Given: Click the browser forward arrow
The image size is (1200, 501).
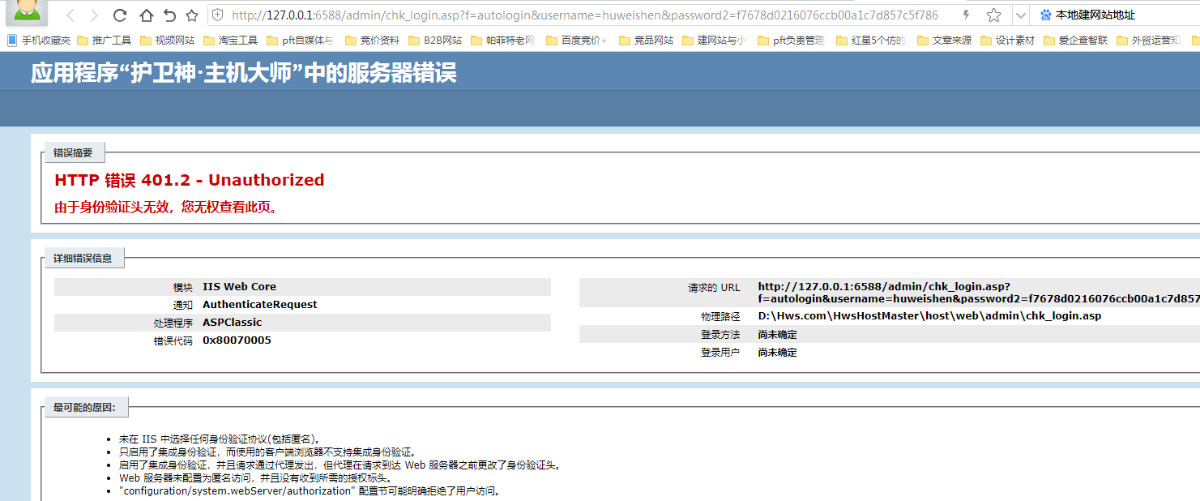Looking at the screenshot, I should click(x=94, y=16).
